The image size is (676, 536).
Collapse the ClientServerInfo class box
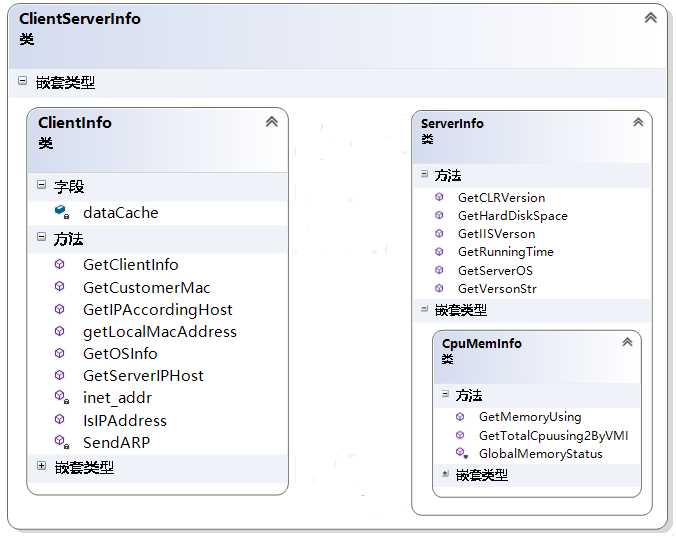tap(650, 18)
